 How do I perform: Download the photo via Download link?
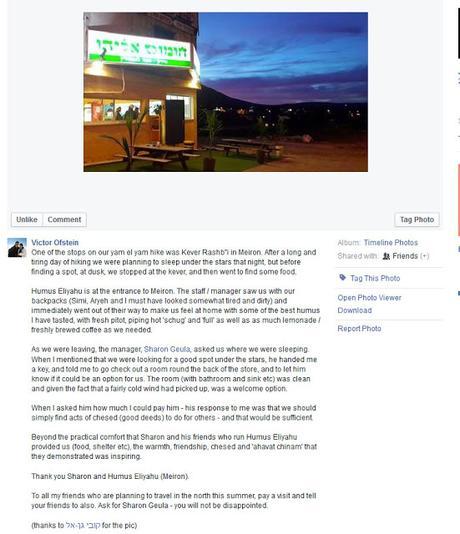click(x=354, y=310)
